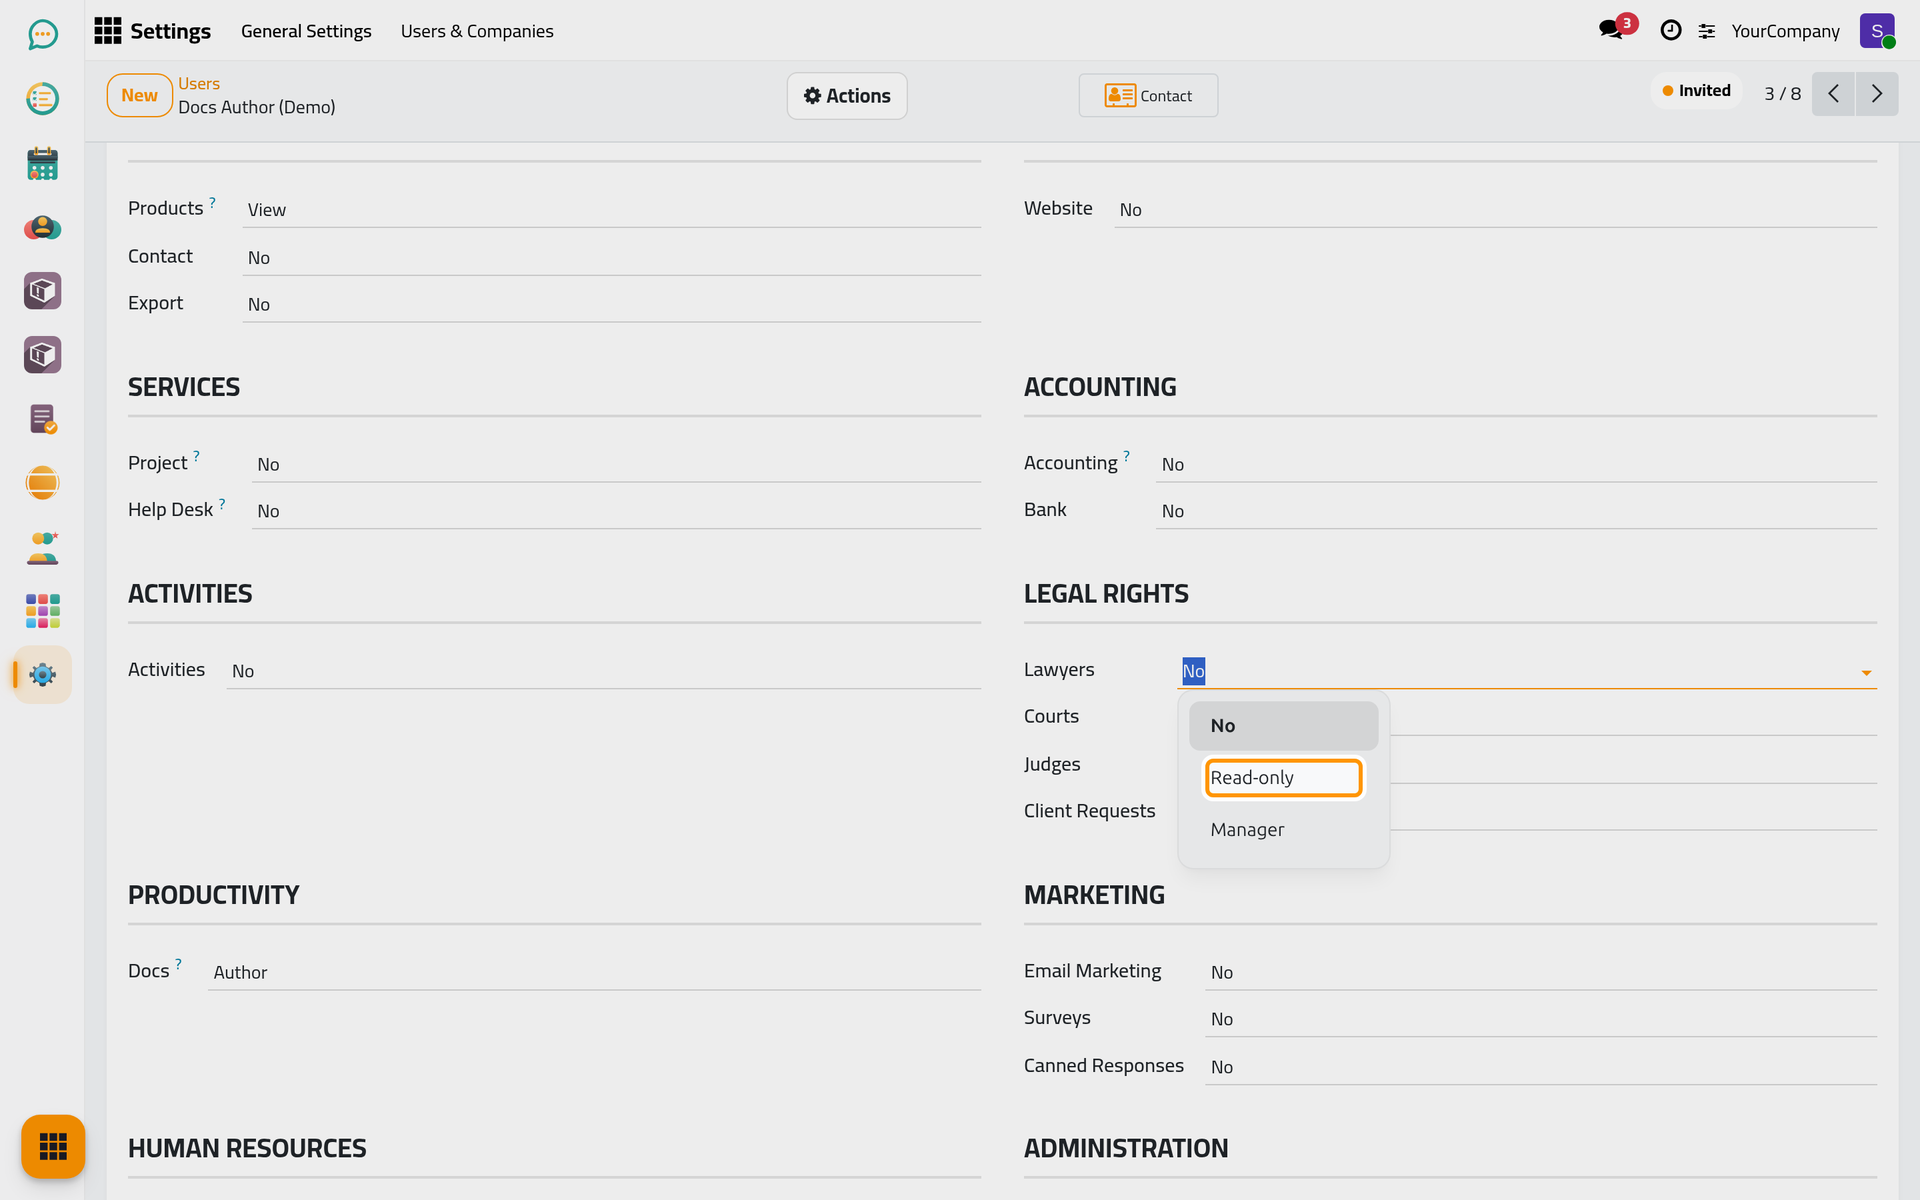Image resolution: width=1920 pixels, height=1200 pixels.
Task: Click the New button
Action: (x=139, y=95)
